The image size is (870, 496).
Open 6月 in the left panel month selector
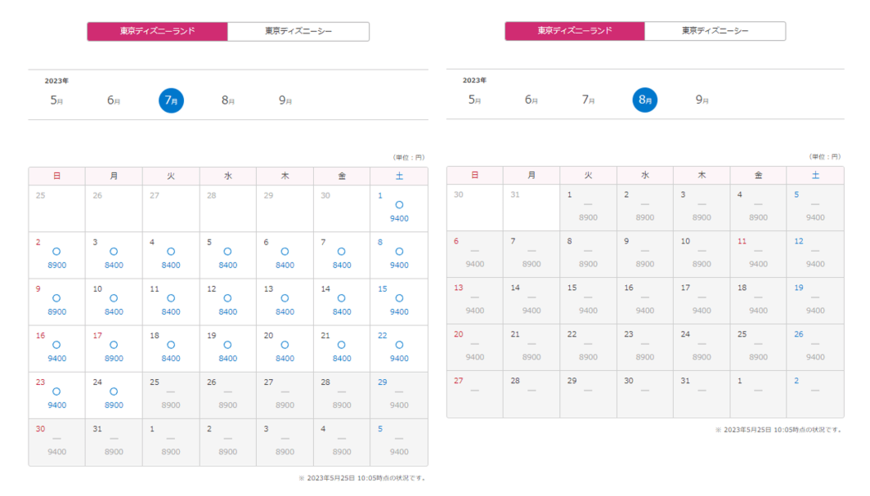click(x=114, y=100)
